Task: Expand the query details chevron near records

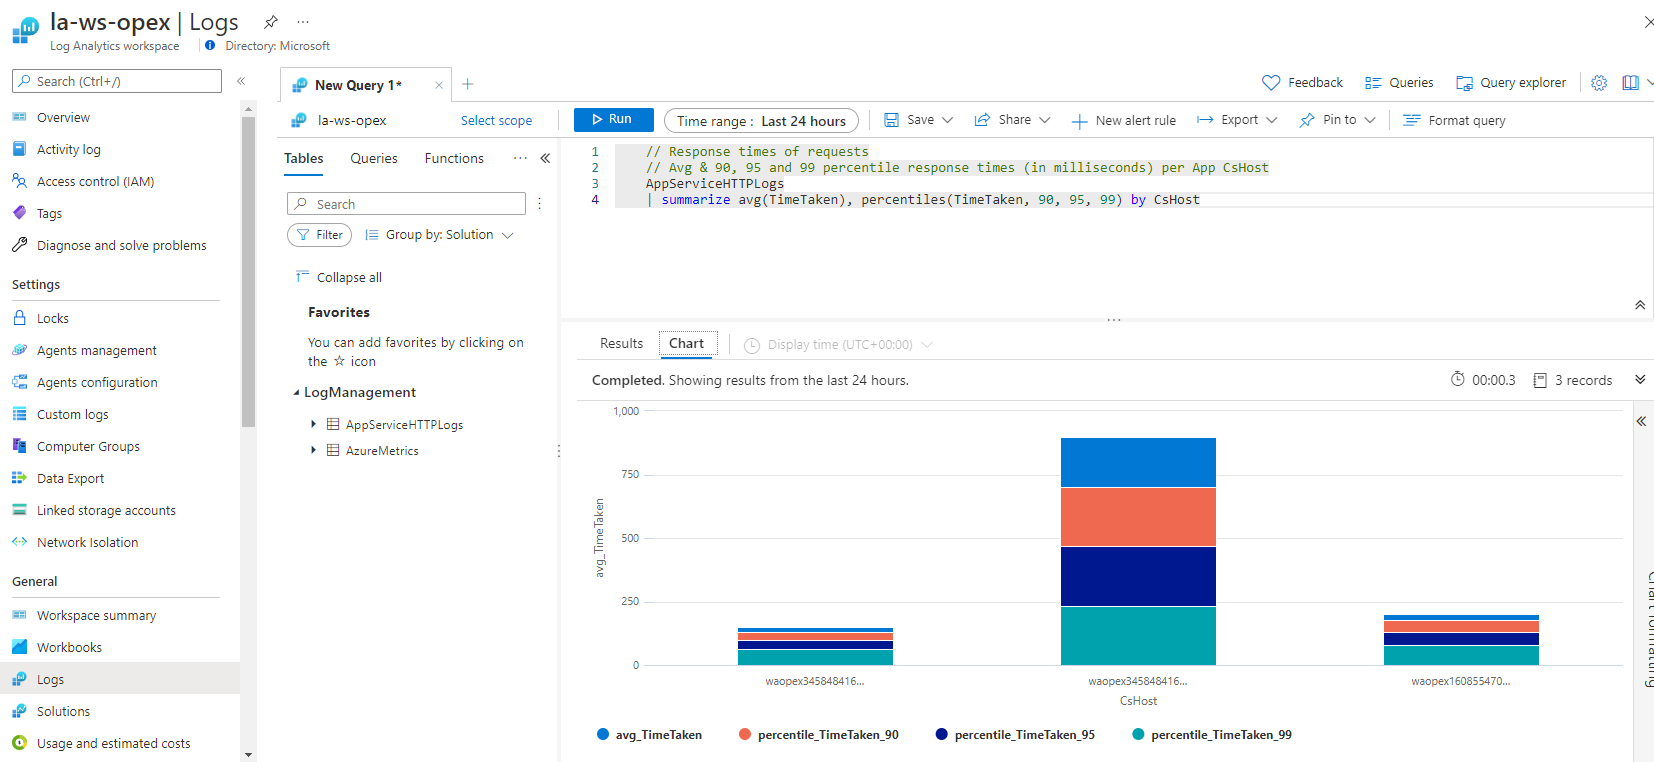Action: pos(1640,380)
